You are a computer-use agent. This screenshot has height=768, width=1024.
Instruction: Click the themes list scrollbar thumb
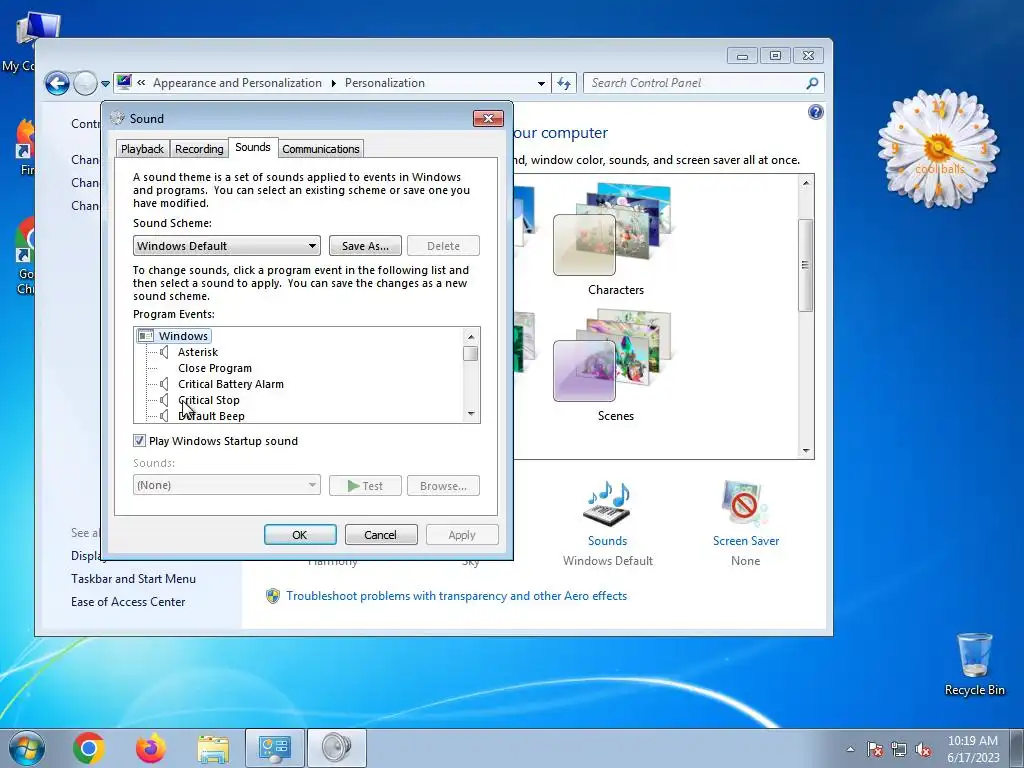click(x=806, y=264)
